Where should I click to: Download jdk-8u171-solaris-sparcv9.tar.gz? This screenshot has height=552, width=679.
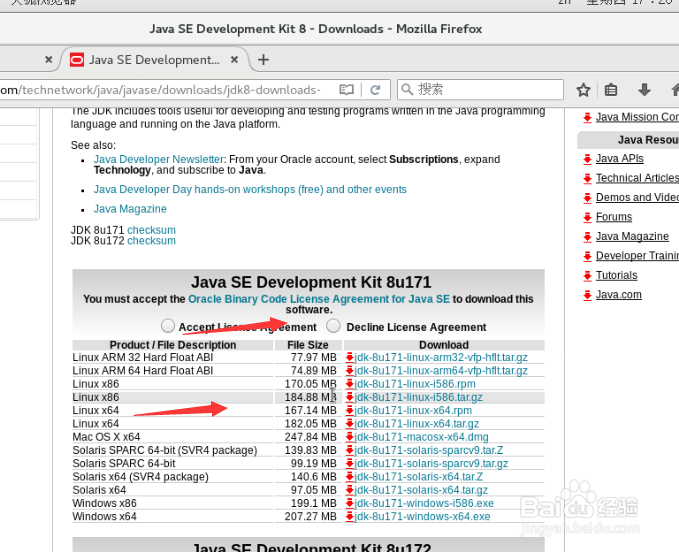pyautogui.click(x=431, y=463)
